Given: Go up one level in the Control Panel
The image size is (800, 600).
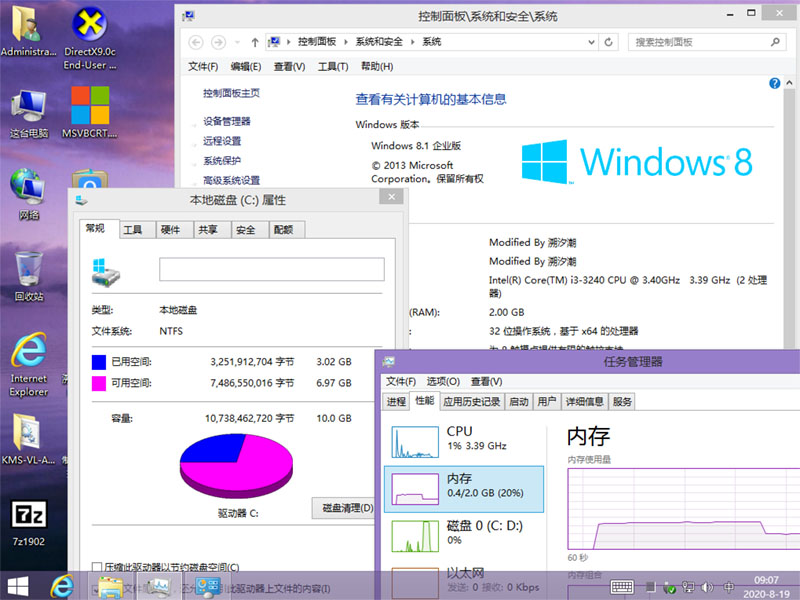Looking at the screenshot, I should 255,42.
